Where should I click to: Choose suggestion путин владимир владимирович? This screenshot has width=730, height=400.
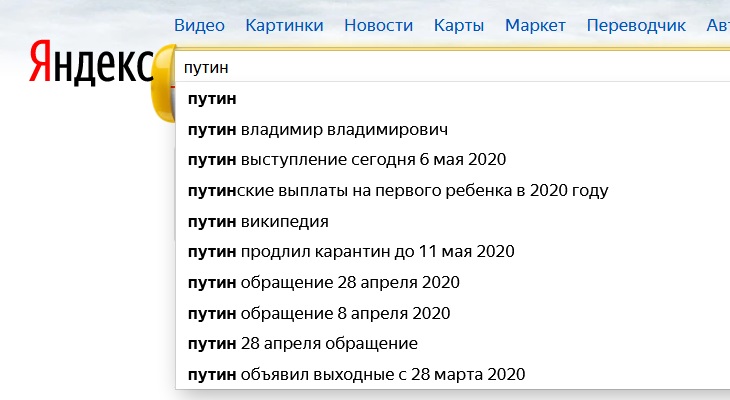pyautogui.click(x=453, y=129)
